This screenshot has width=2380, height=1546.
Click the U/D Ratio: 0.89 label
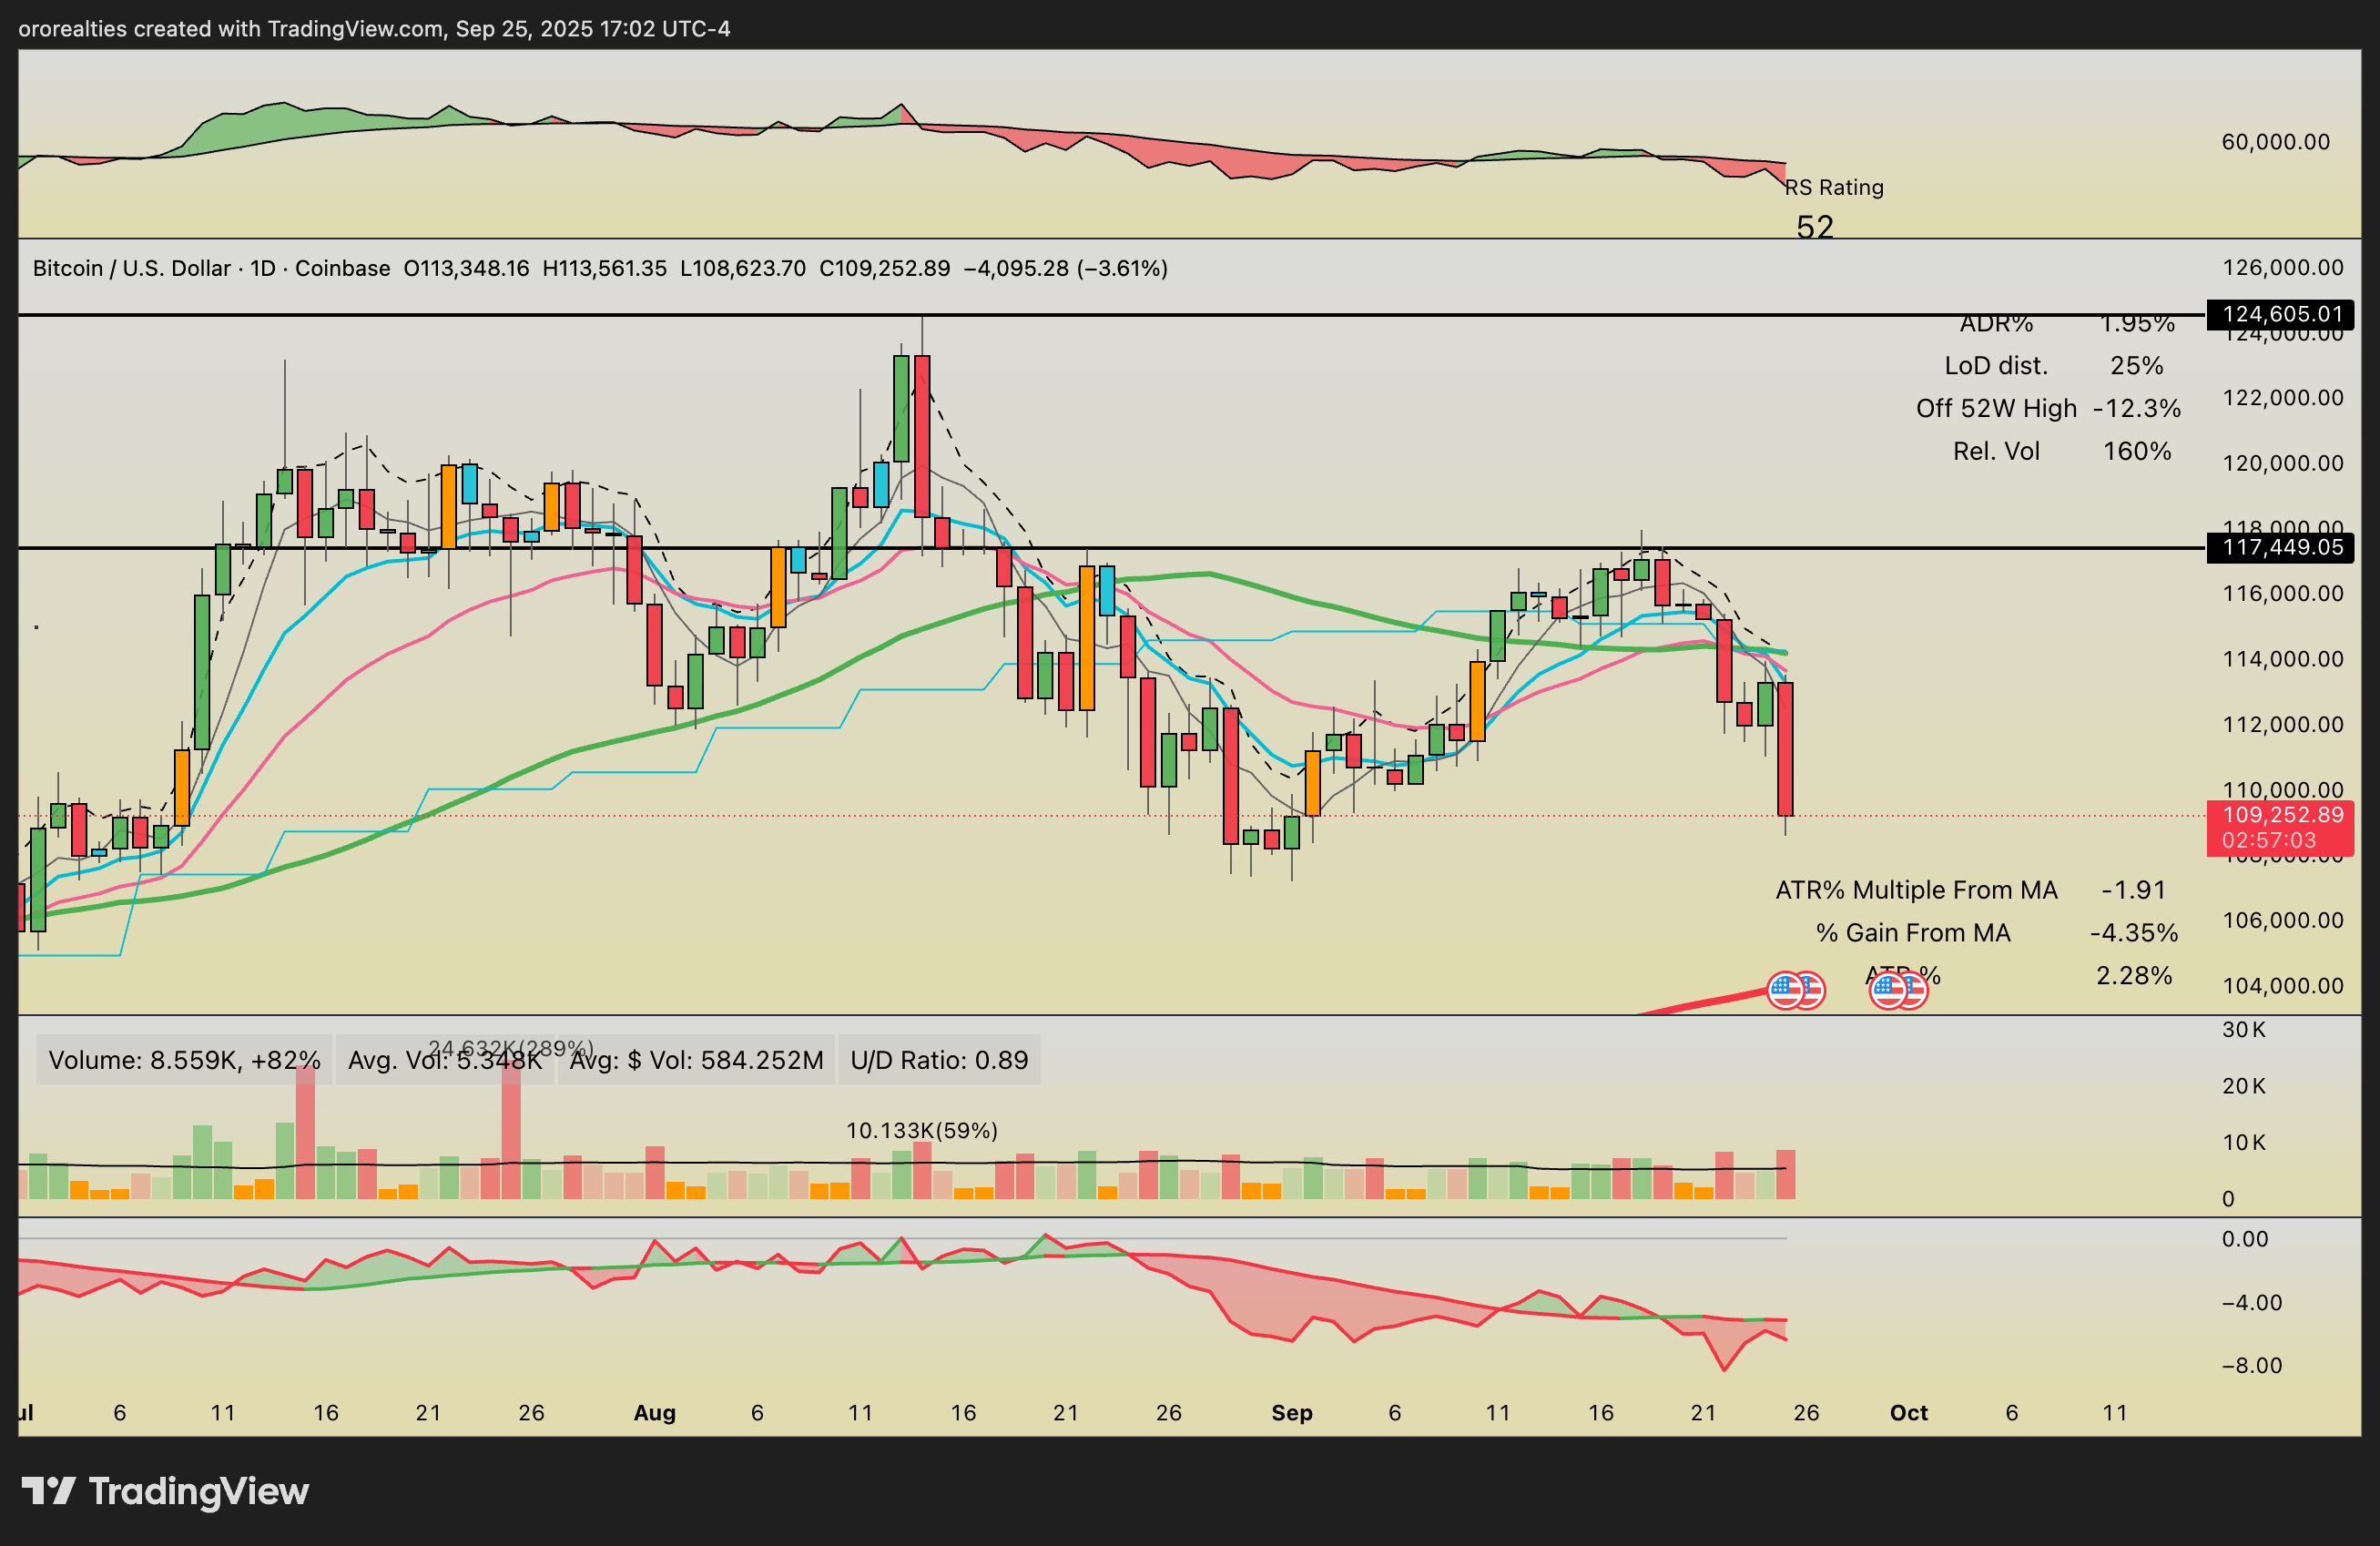tap(938, 1060)
